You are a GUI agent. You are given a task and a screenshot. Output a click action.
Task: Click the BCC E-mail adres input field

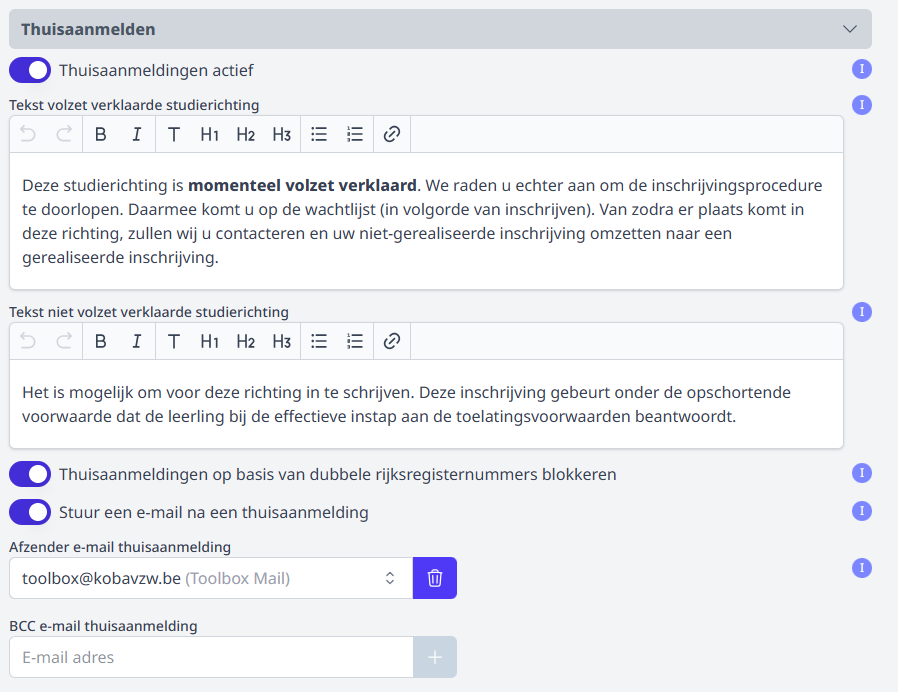point(210,657)
